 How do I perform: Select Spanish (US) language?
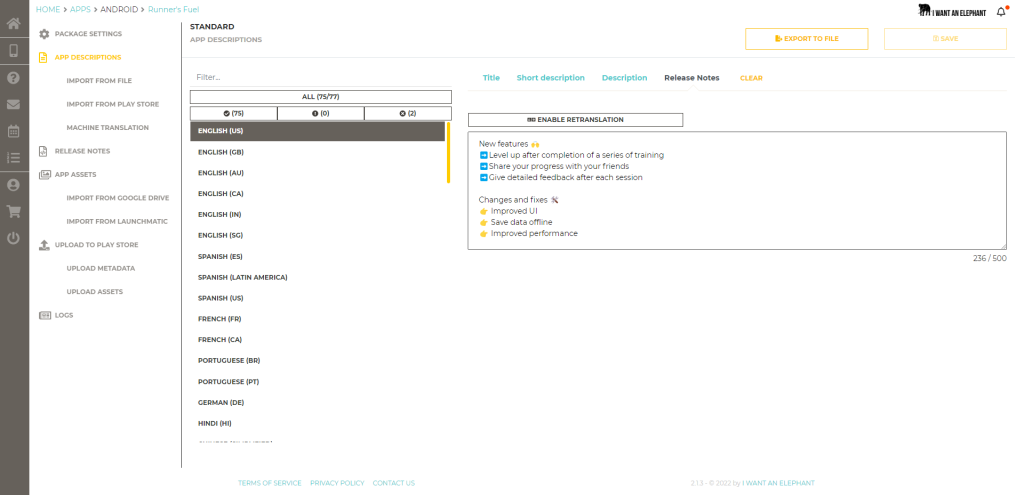[317, 298]
